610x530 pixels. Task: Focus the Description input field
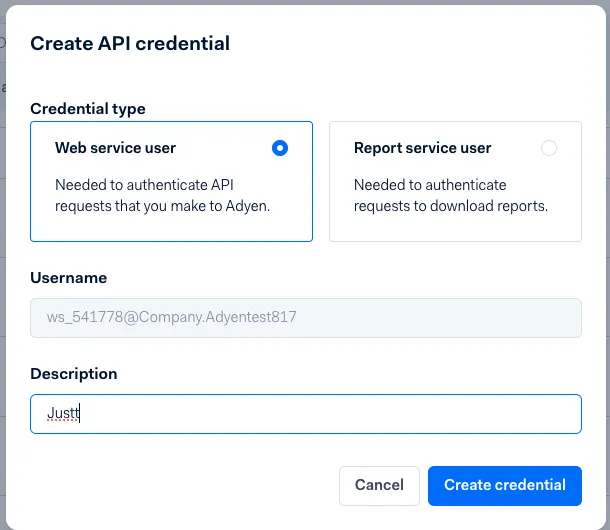point(306,414)
